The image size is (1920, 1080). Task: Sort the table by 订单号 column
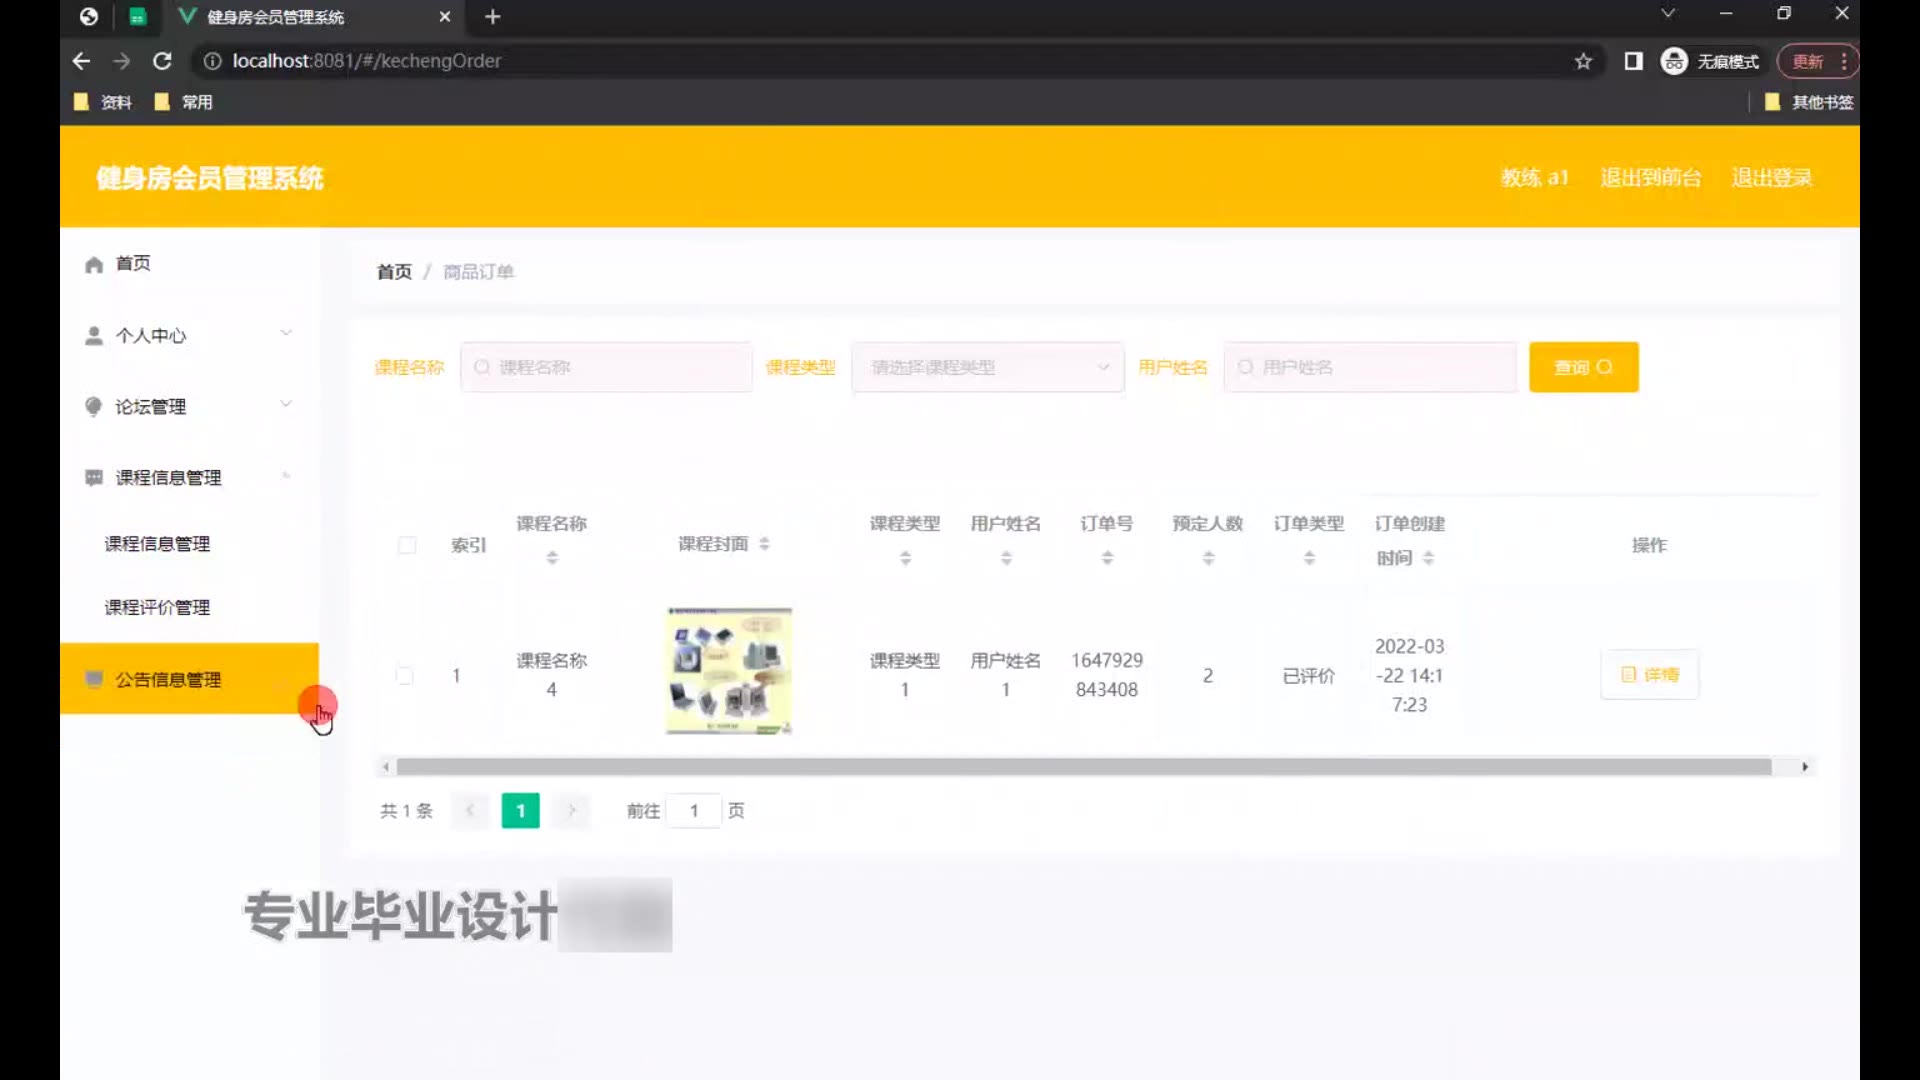click(x=1107, y=558)
